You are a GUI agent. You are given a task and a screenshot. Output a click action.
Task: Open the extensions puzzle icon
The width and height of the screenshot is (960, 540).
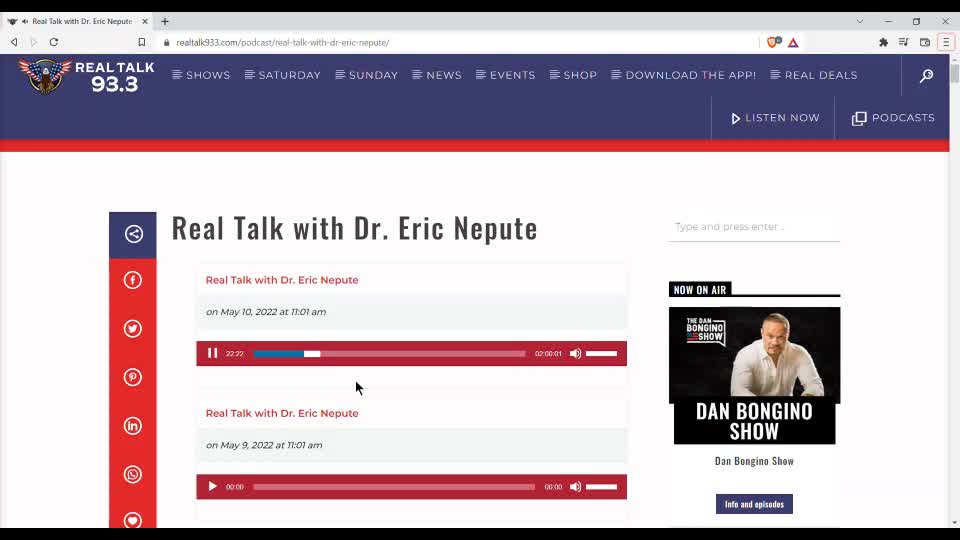(x=883, y=42)
